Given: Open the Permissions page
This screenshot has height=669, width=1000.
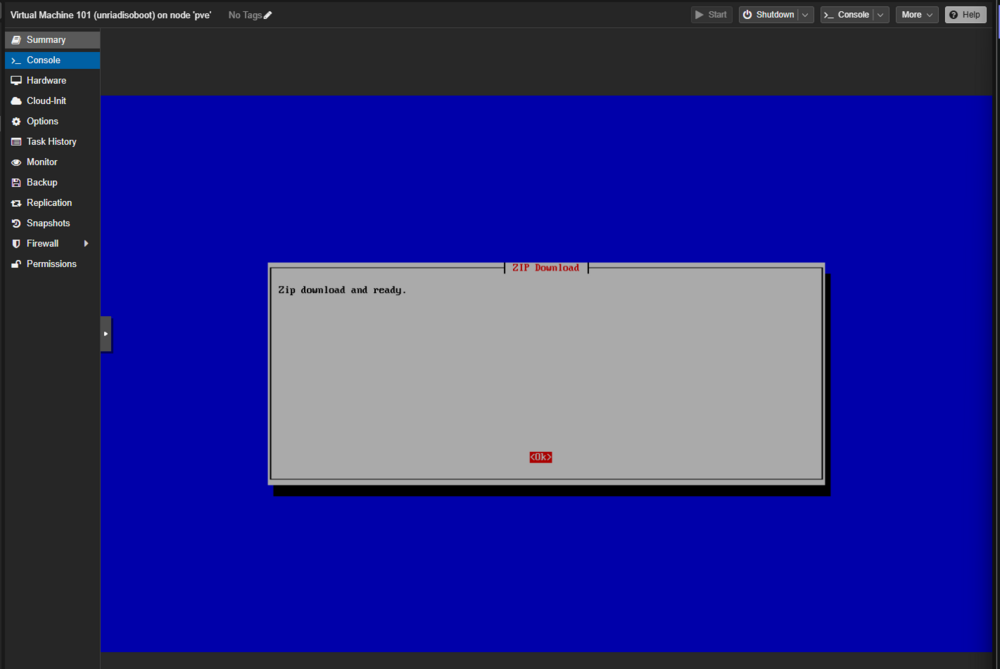Looking at the screenshot, I should 52,264.
